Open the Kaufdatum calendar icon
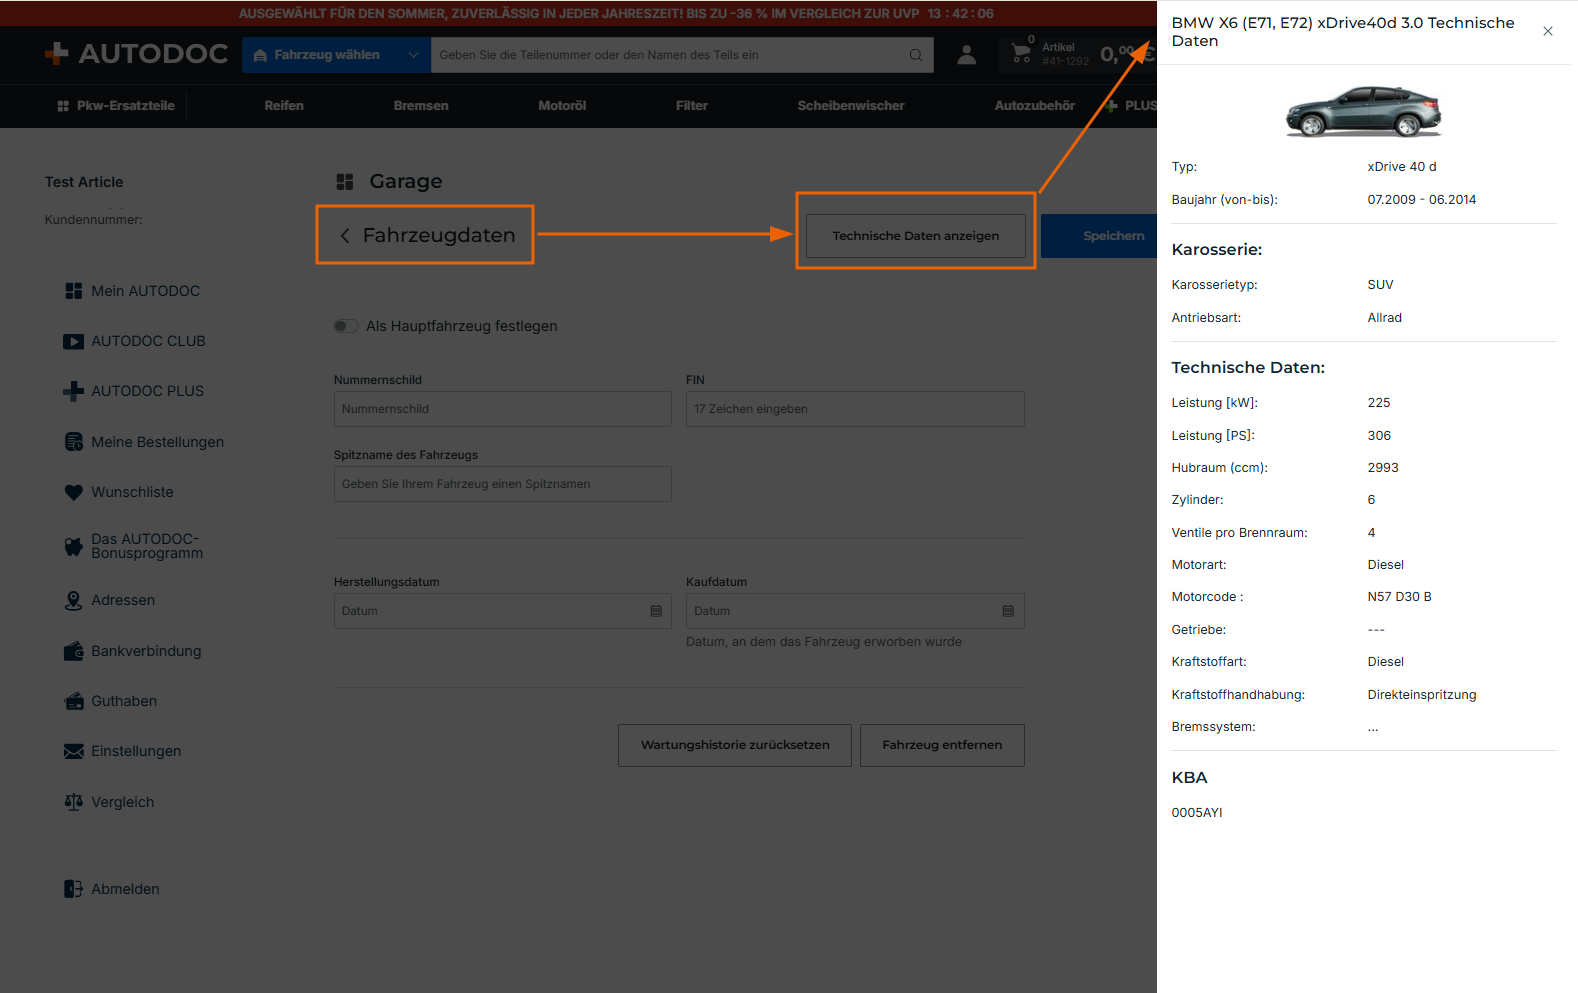The height and width of the screenshot is (993, 1578). click(1008, 611)
